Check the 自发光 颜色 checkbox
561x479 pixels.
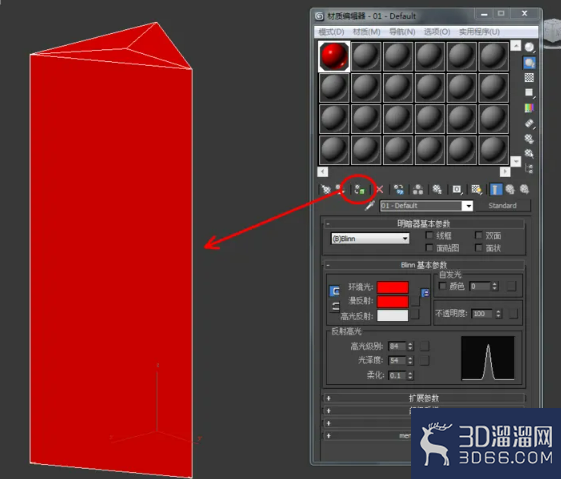pos(443,286)
